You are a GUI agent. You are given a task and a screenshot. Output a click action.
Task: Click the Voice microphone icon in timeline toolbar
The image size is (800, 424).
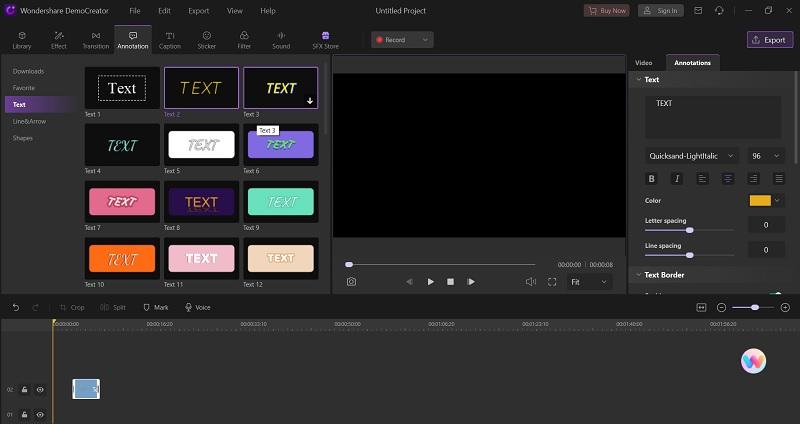[x=189, y=307]
